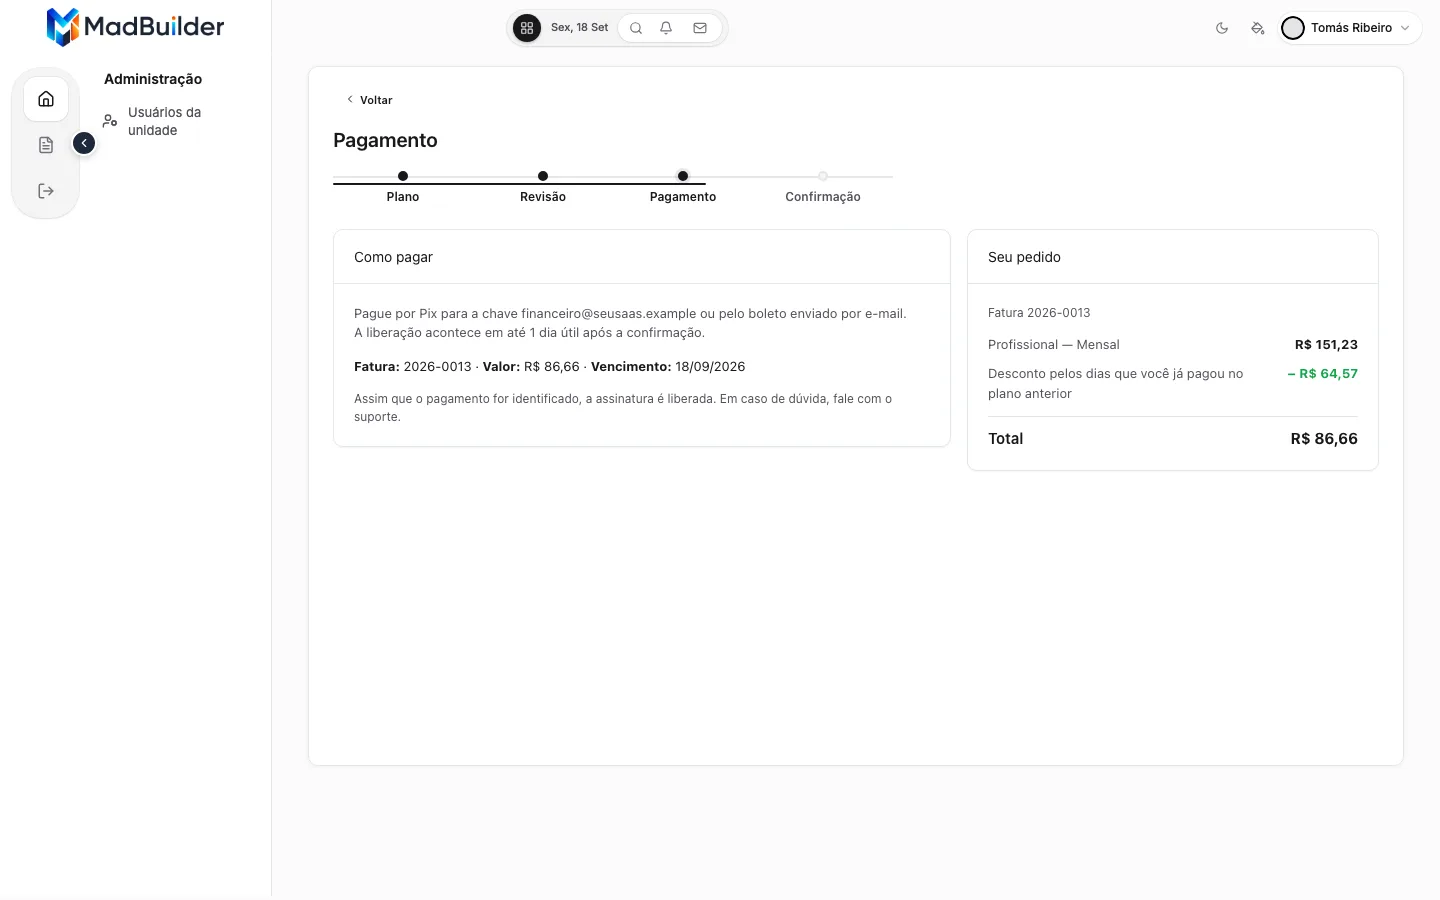This screenshot has height=900, width=1440.
Task: Open the apps grid icon
Action: click(x=527, y=28)
